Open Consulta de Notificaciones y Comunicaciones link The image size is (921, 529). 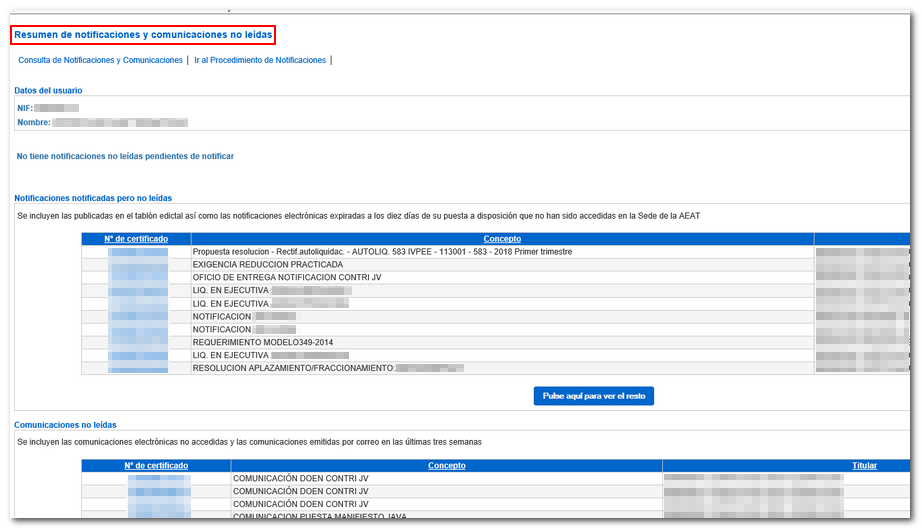[100, 61]
